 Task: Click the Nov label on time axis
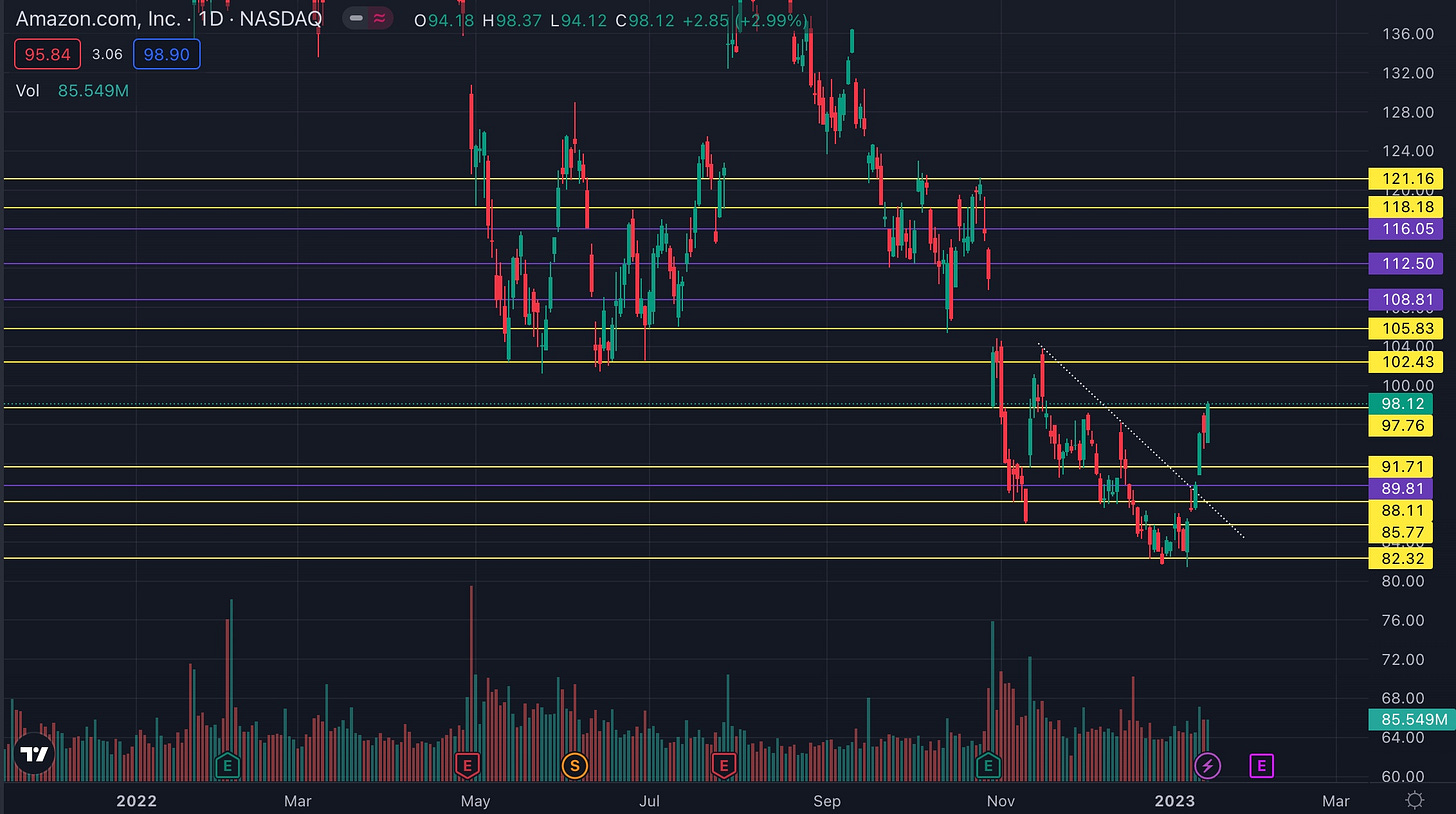click(1000, 801)
